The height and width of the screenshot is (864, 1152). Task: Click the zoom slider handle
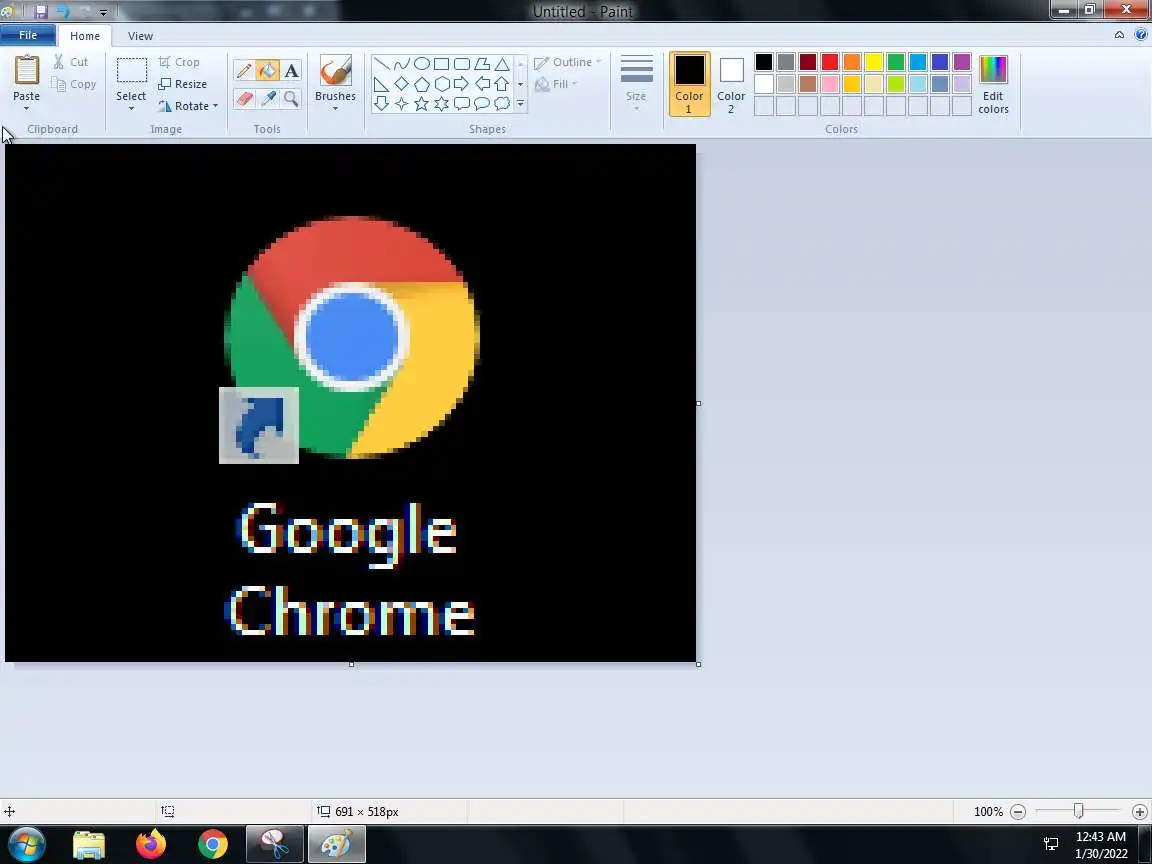click(1078, 811)
